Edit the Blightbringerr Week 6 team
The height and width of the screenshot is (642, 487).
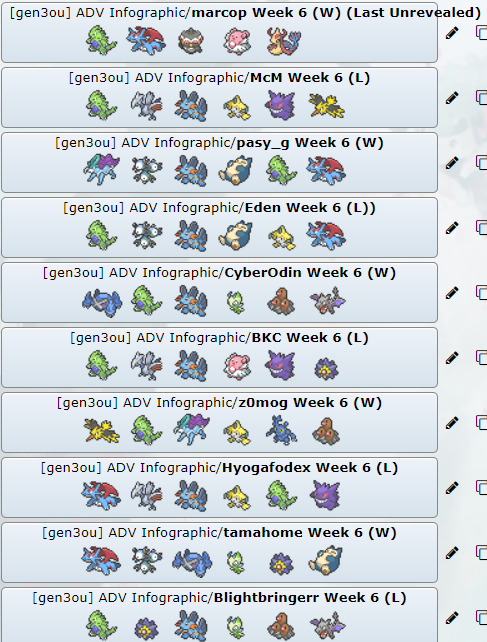click(452, 618)
